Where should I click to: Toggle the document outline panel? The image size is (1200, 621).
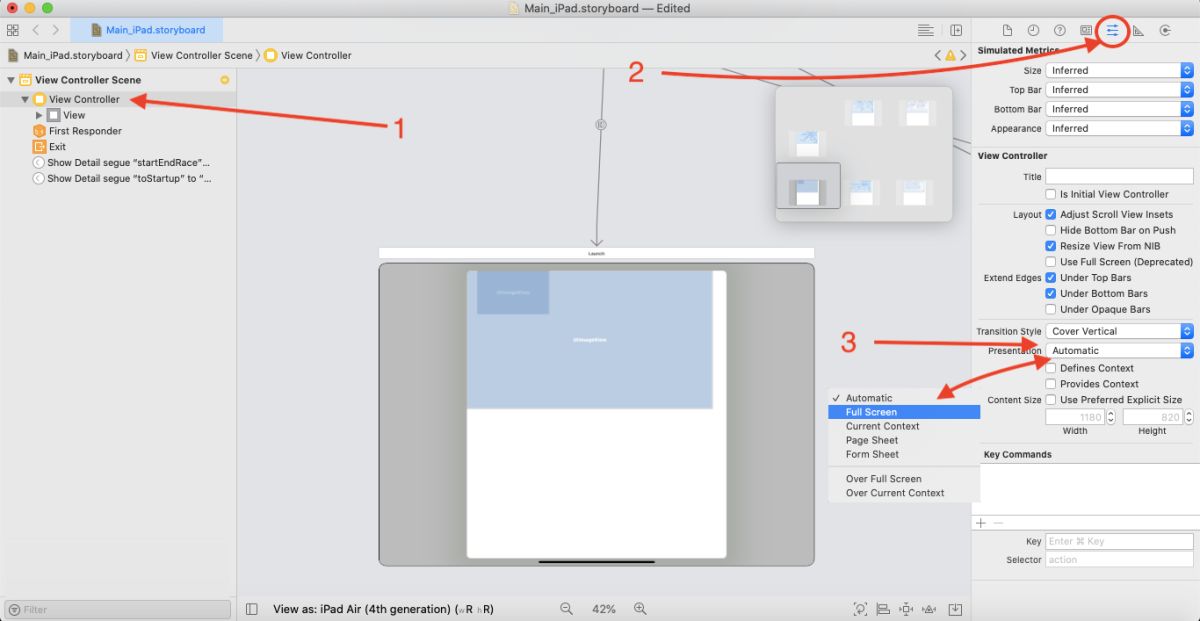252,609
